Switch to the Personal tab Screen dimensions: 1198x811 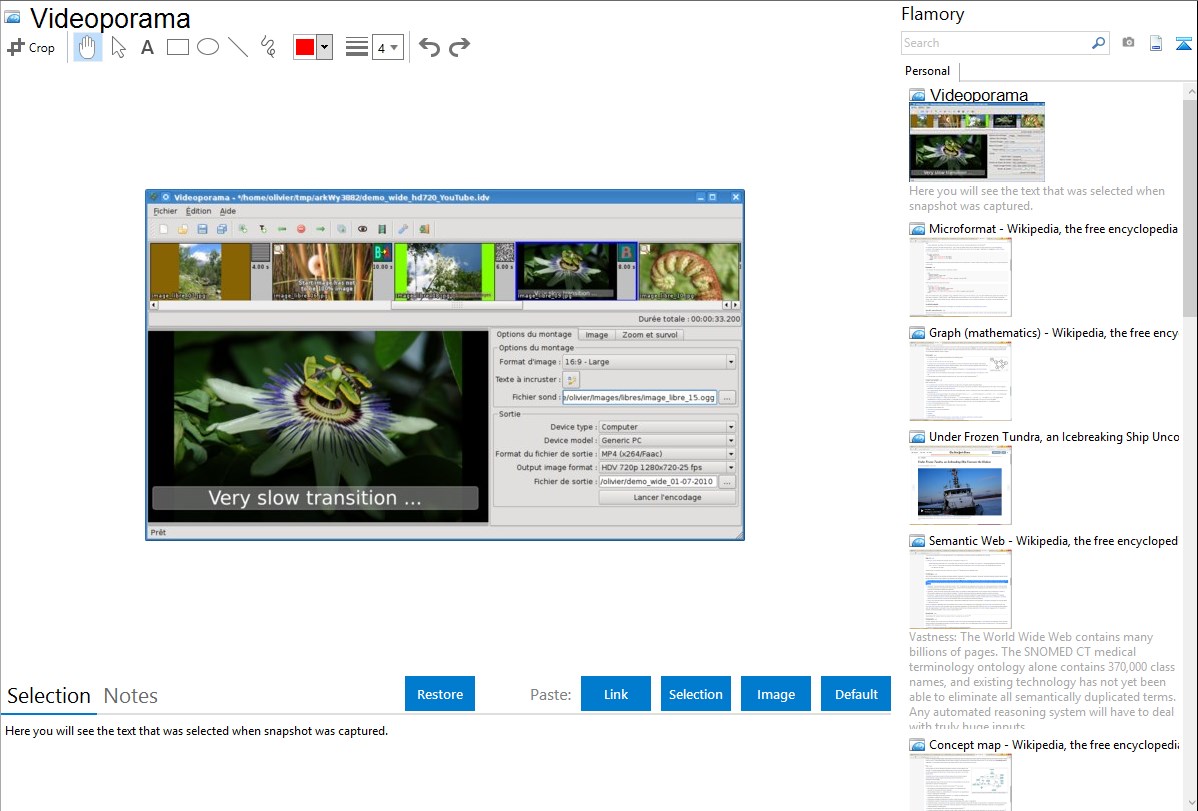click(x=928, y=70)
